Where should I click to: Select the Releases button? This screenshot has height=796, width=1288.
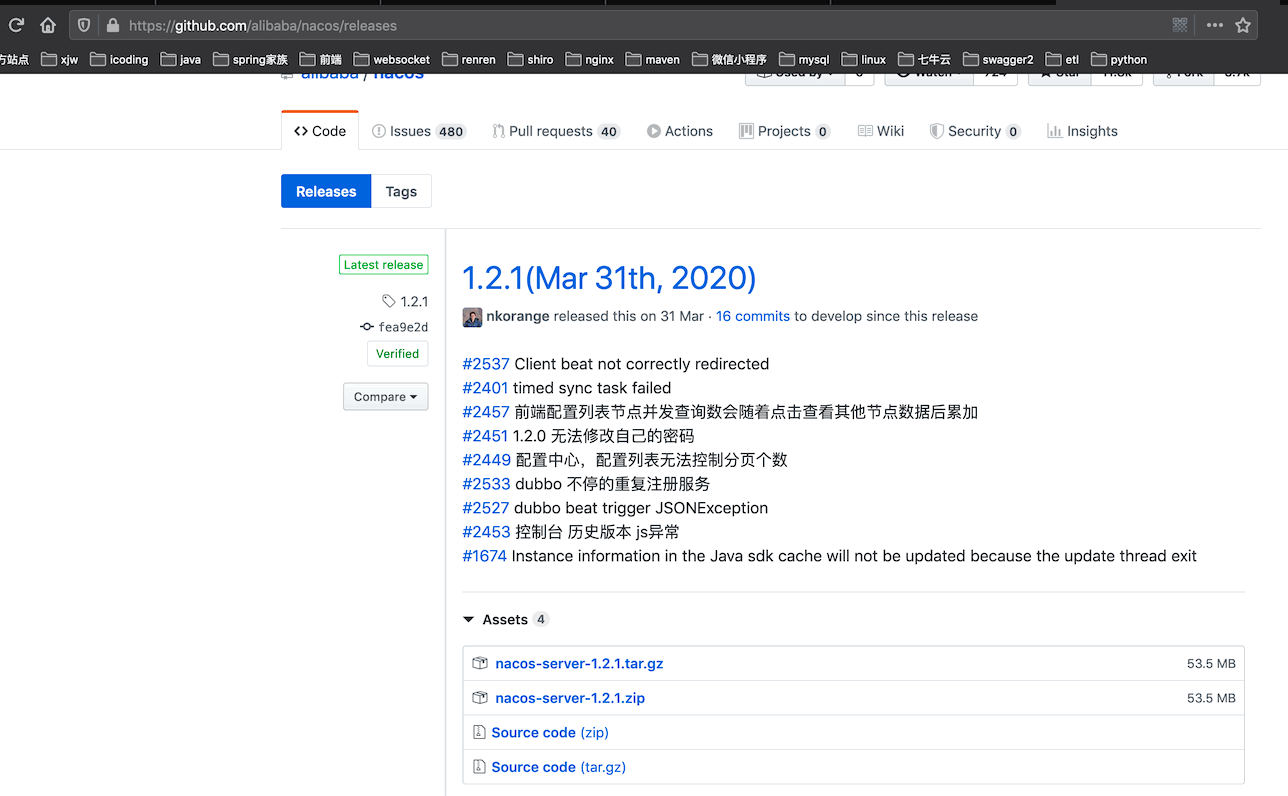point(326,191)
